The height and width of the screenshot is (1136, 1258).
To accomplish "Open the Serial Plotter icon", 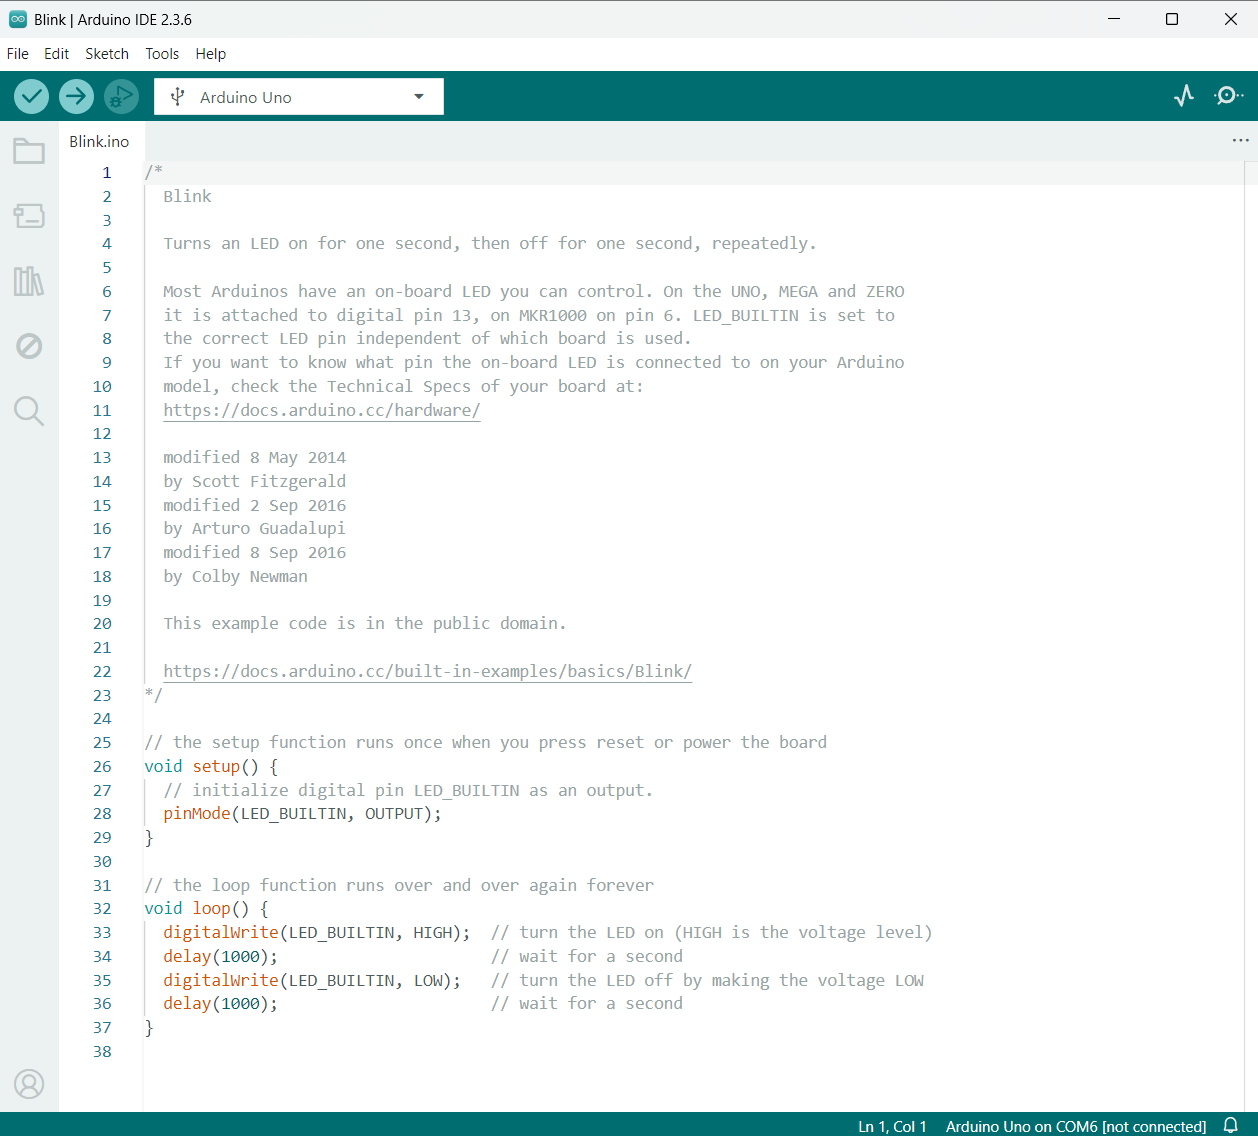I will tap(1184, 95).
